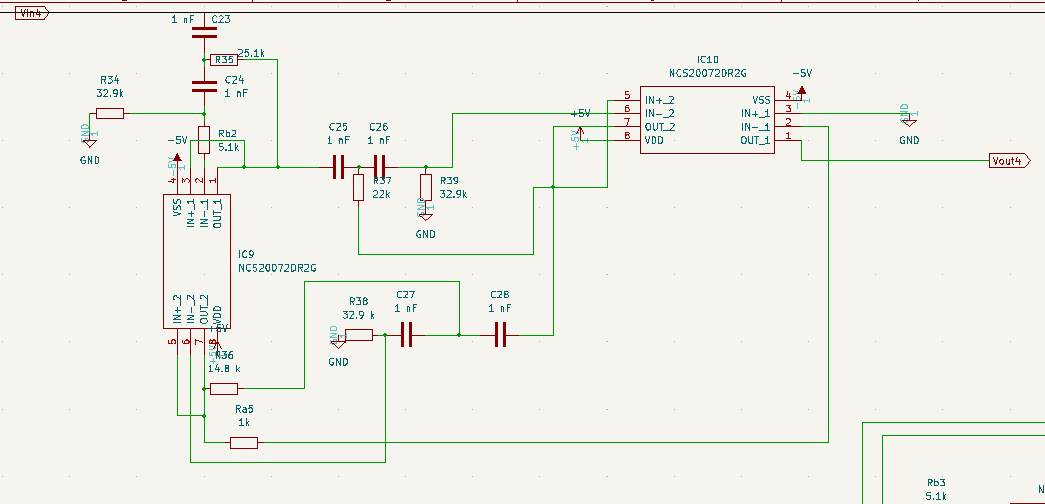Image resolution: width=1045 pixels, height=504 pixels.
Task: Select resistor R39 symbol
Action: (426, 187)
